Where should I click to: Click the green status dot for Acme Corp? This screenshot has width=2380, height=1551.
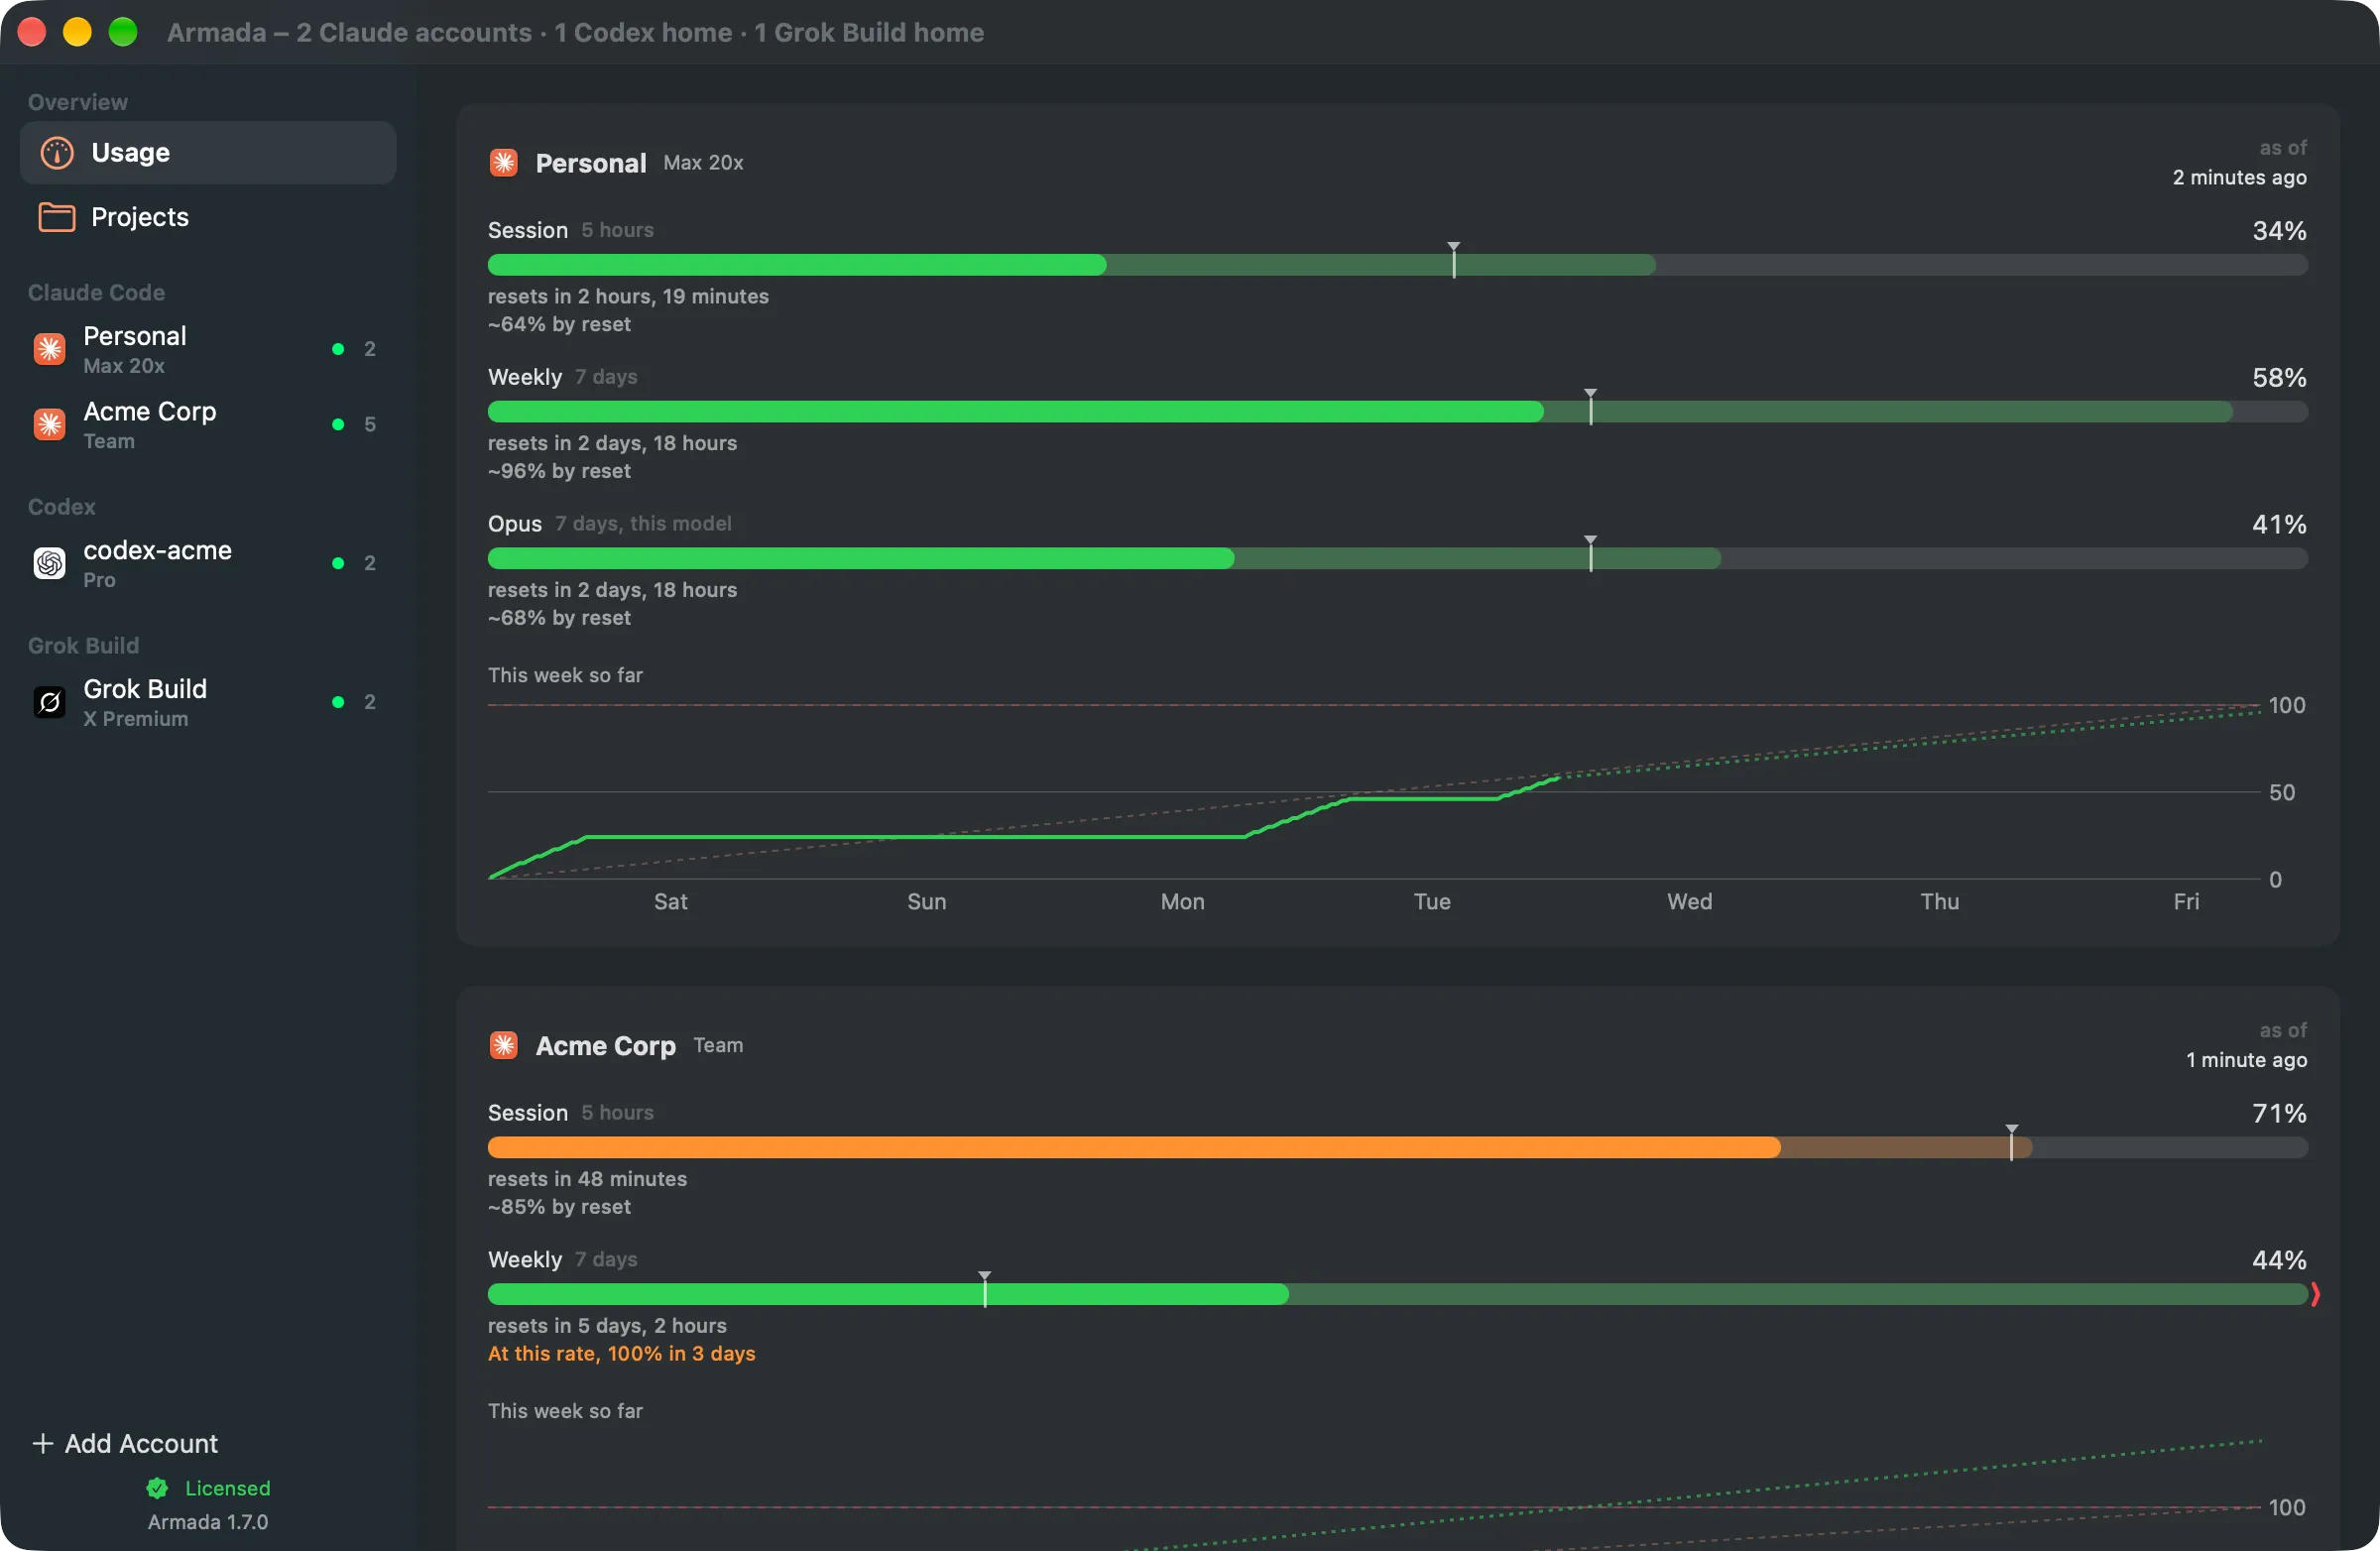338,424
